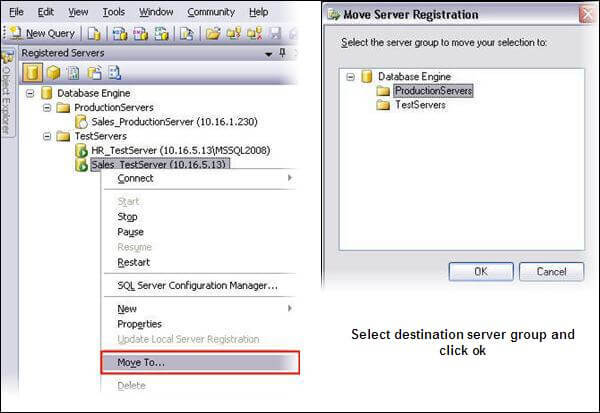Viewport: 600px width, 413px height.
Task: Select the Integration Services server type icon
Action: pyautogui.click(x=115, y=73)
